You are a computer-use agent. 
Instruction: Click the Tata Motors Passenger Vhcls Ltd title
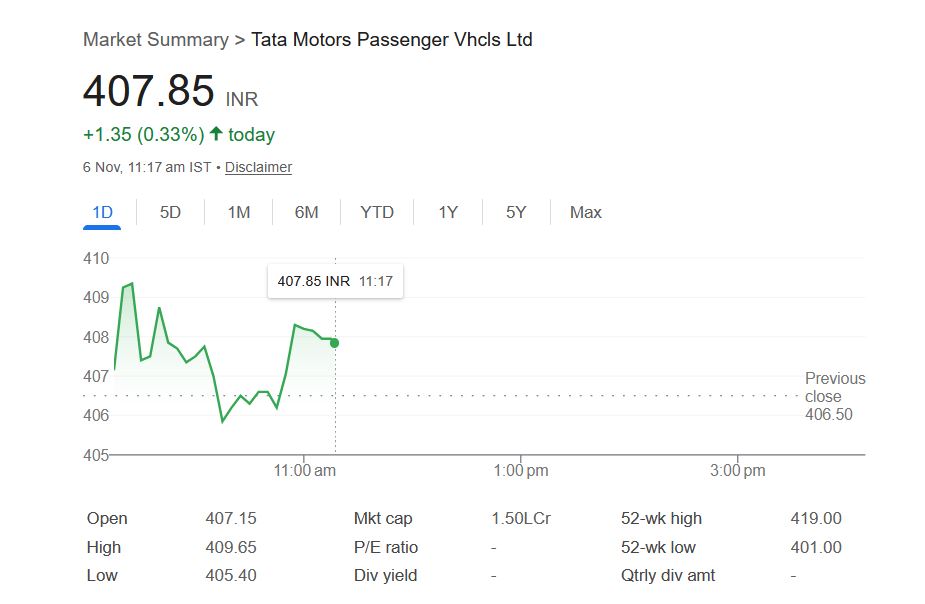coord(391,40)
